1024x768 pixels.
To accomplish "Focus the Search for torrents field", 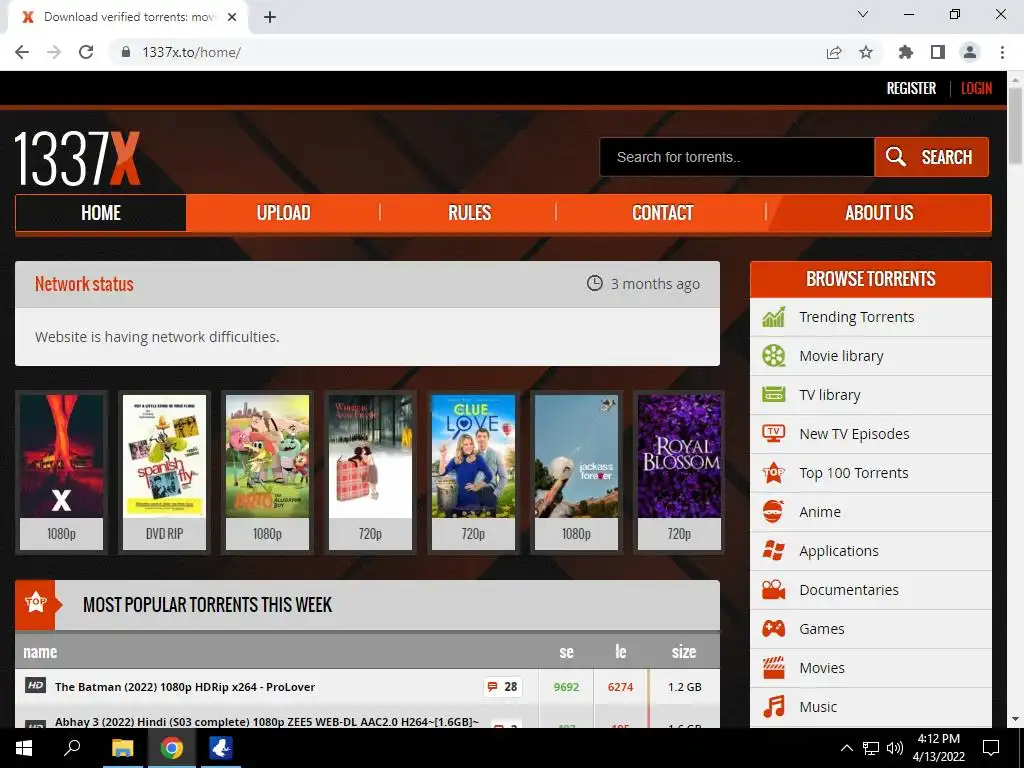I will pos(737,157).
